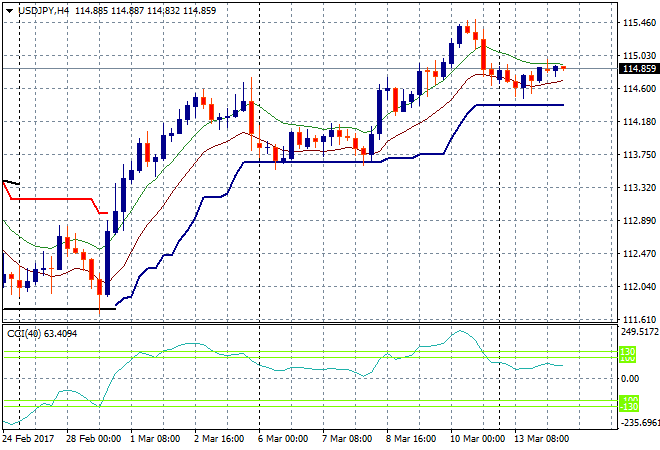This screenshot has width=660, height=450.
Task: Select the CCI(40) 63.4094 indicator label
Action: click(x=42, y=334)
